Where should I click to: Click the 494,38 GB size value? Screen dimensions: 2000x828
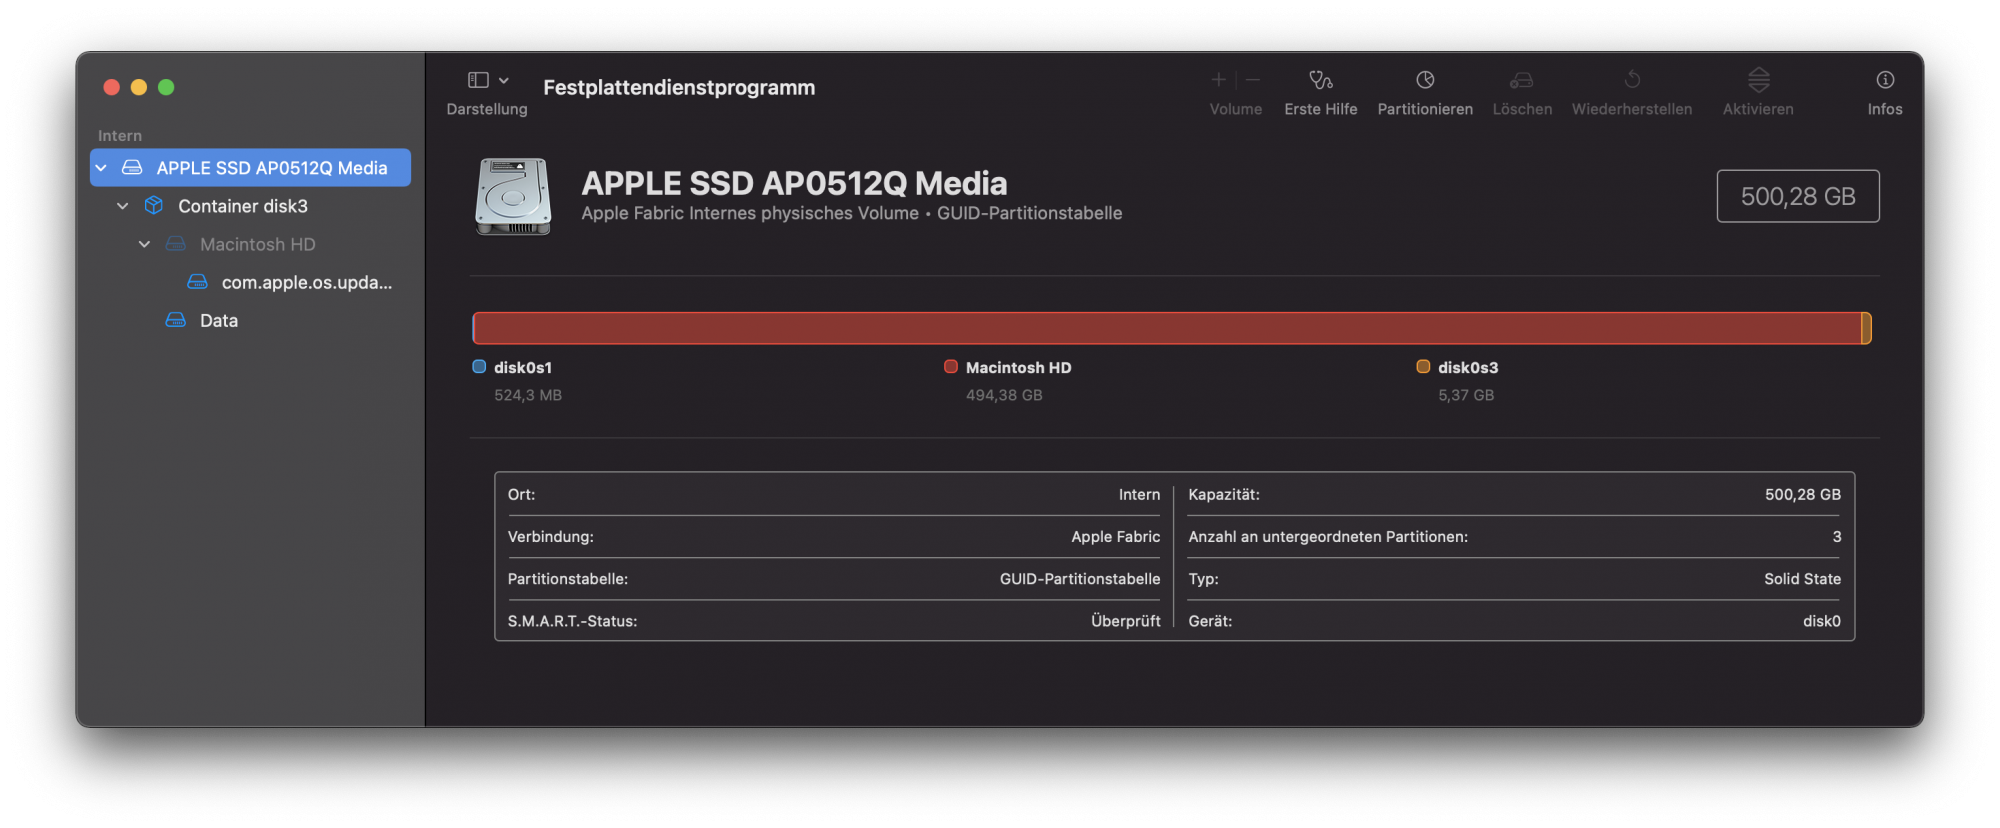[x=1004, y=395]
